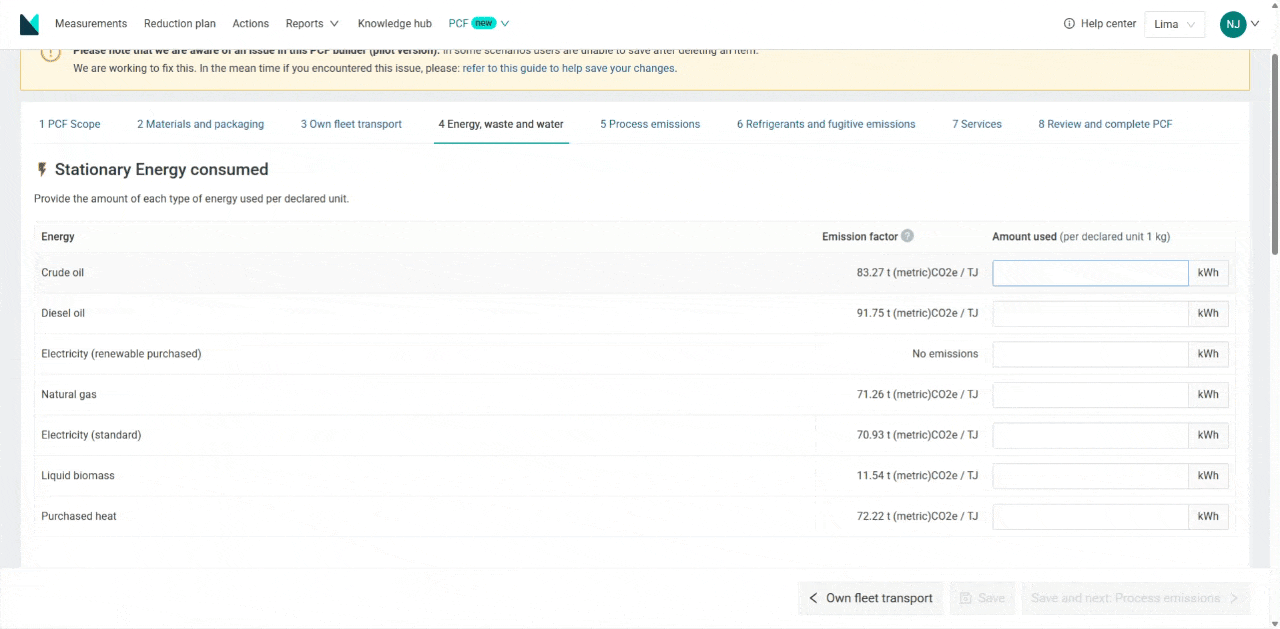This screenshot has height=629, width=1280.
Task: Click the 71.26 t (metric)CO2e / TJ value
Action: pyautogui.click(x=917, y=395)
